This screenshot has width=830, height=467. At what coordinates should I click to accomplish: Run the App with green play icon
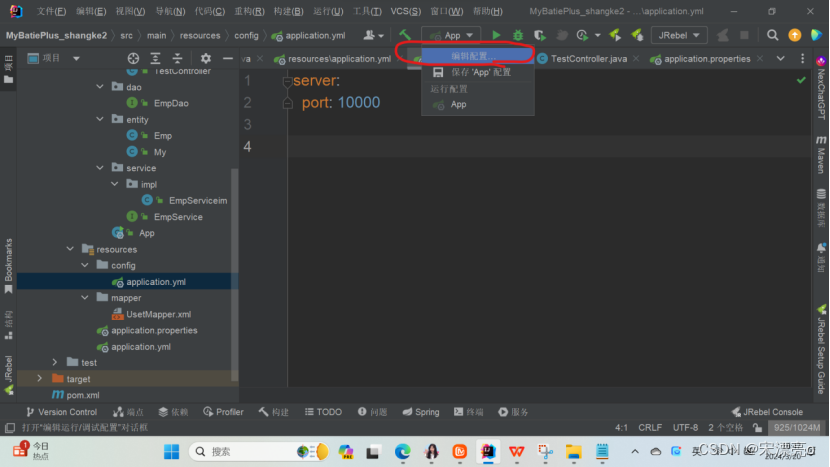pos(496,35)
